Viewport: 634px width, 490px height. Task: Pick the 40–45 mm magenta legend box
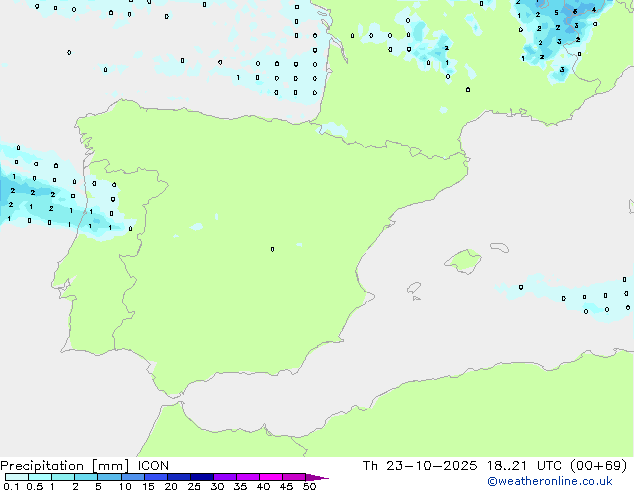tap(271, 477)
